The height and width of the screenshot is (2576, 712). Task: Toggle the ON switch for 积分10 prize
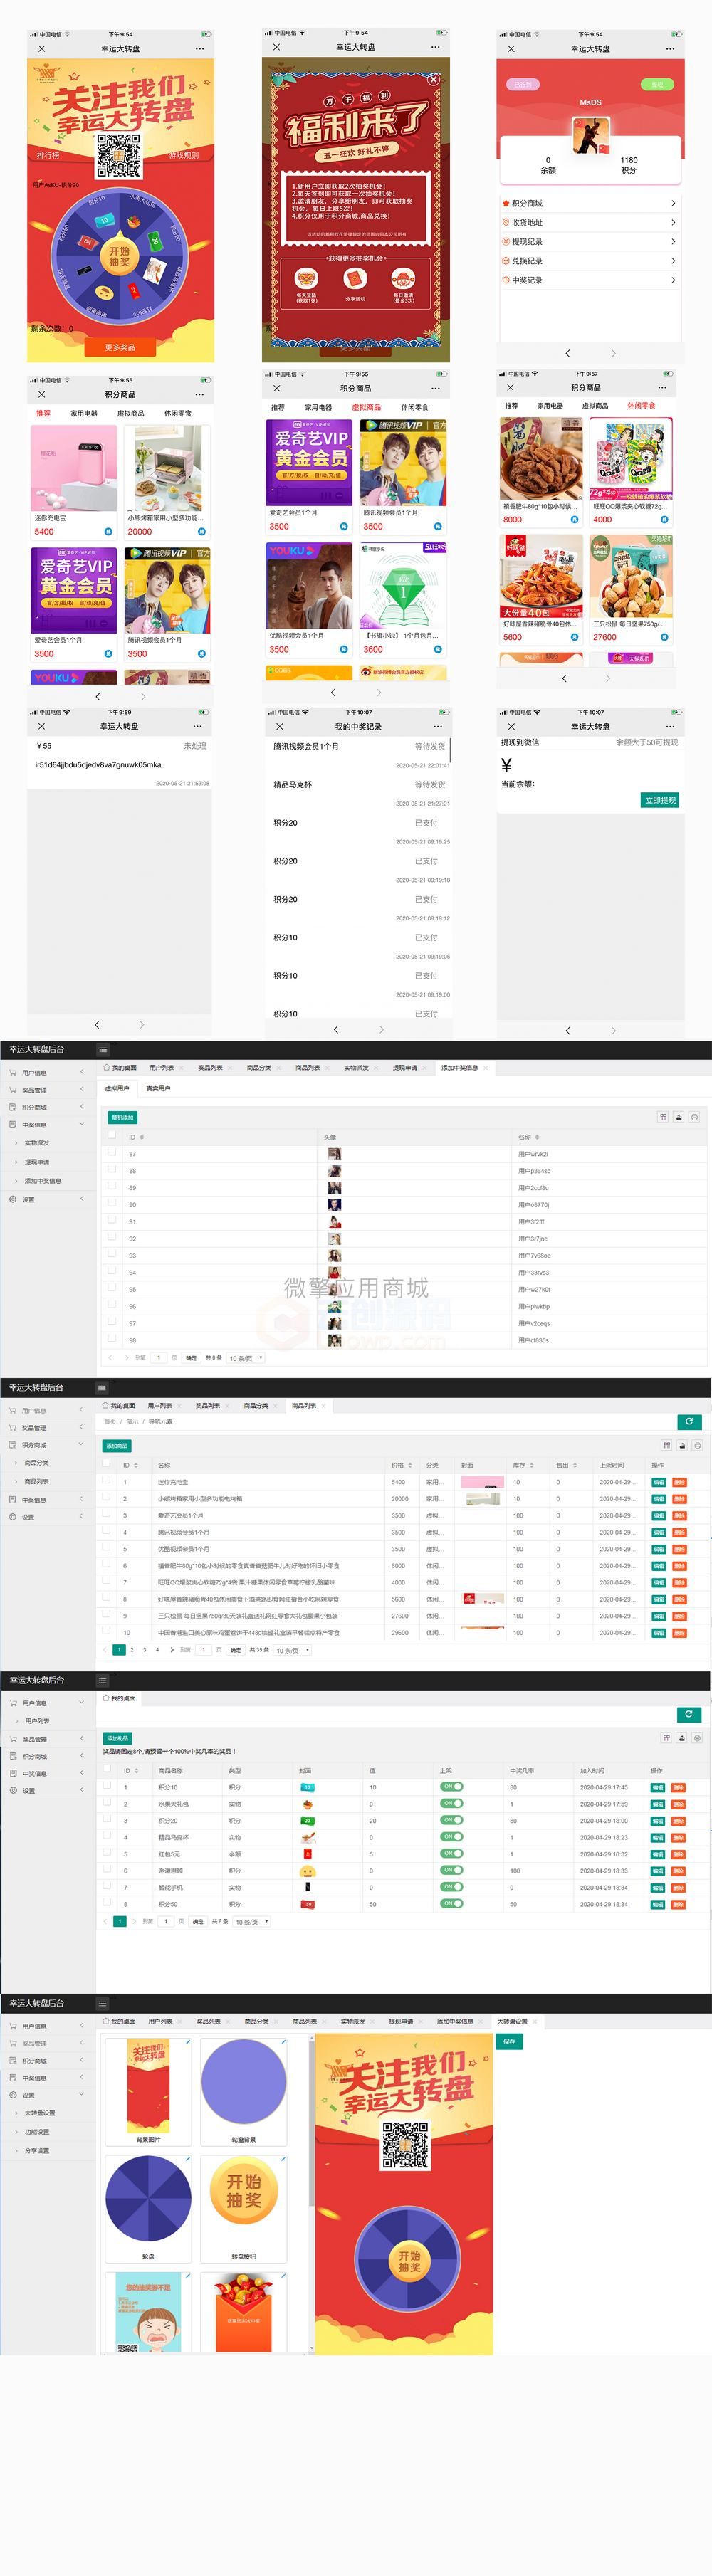[x=452, y=1787]
